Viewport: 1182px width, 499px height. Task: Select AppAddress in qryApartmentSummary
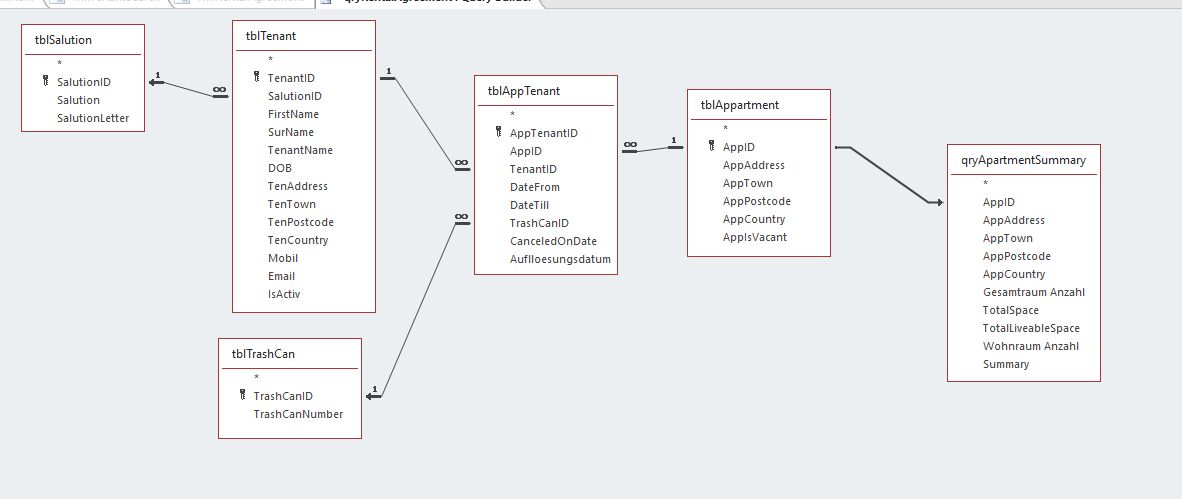[x=1014, y=220]
